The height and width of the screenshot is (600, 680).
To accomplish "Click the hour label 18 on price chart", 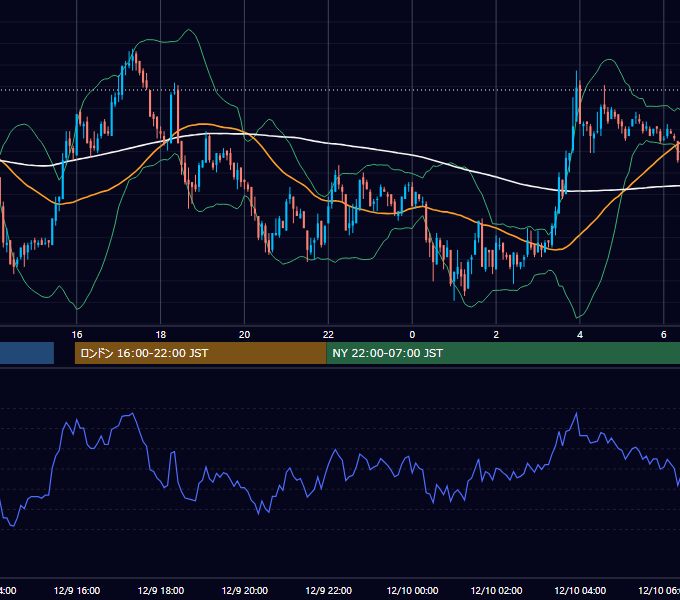I will [x=160, y=335].
